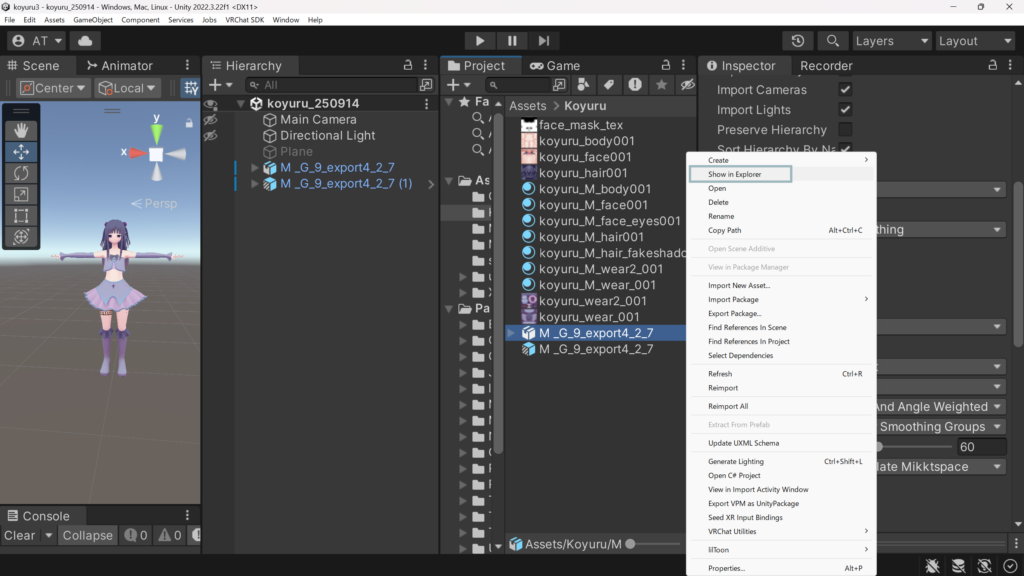This screenshot has width=1024, height=576.
Task: Click the Pause button
Action: 512,40
